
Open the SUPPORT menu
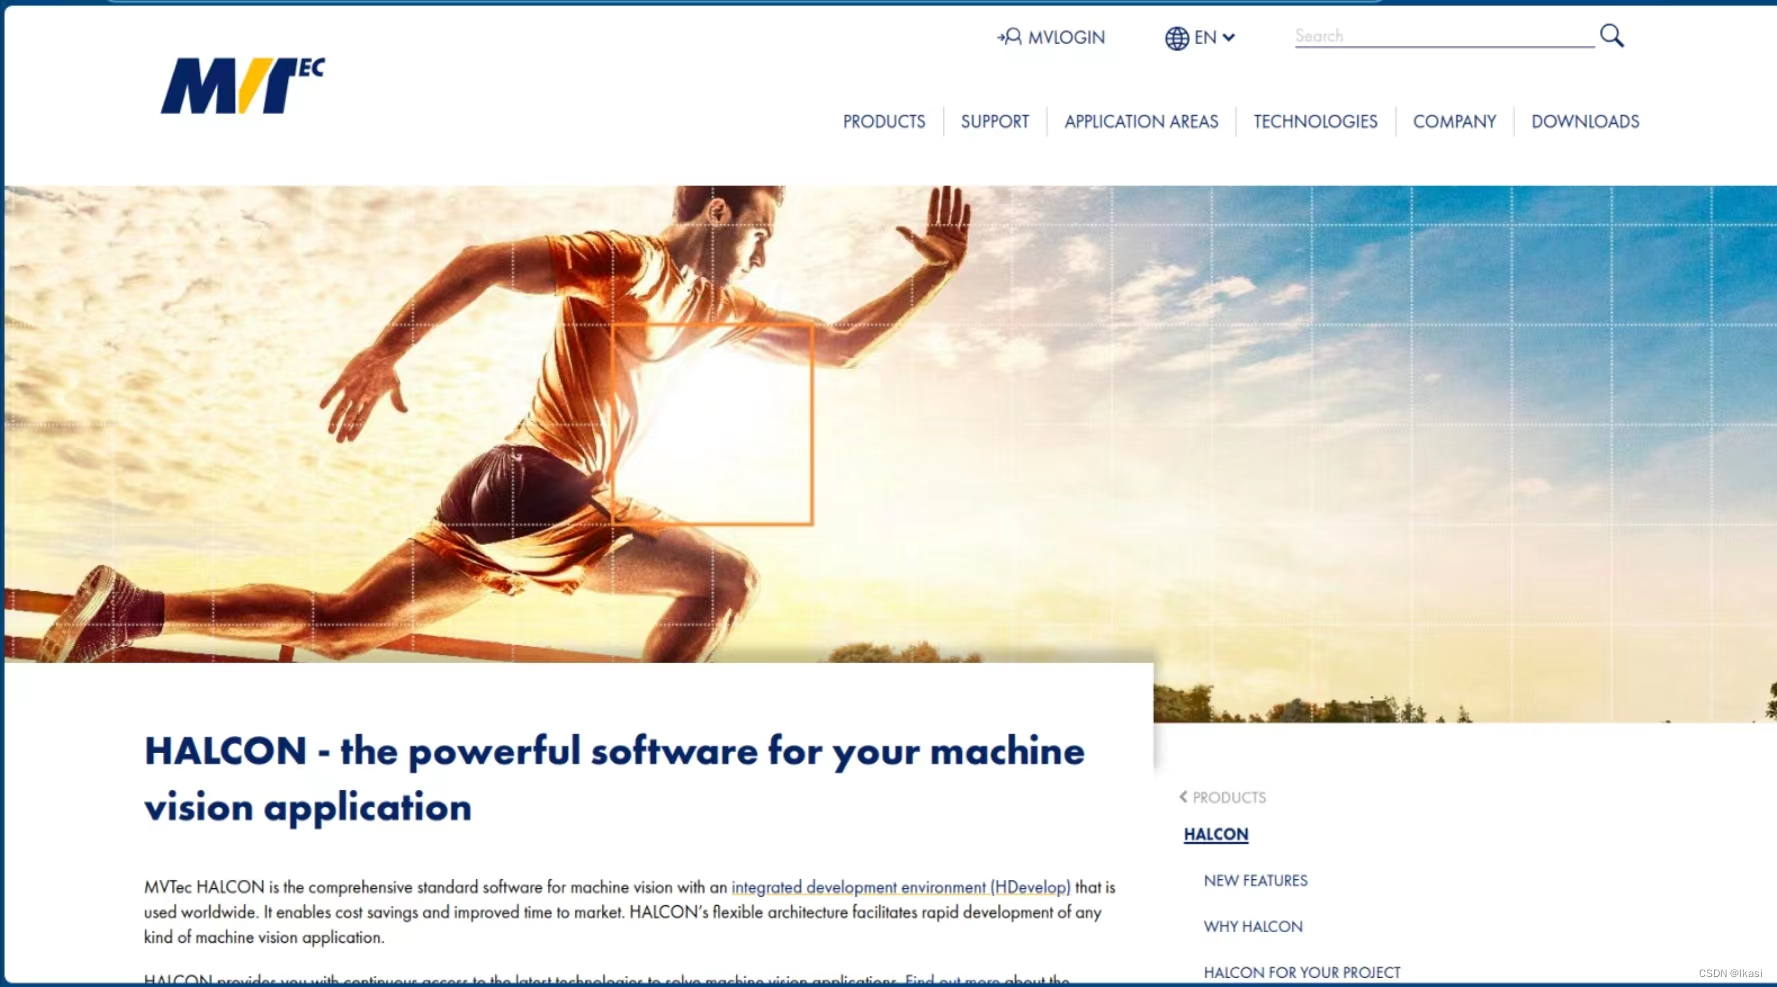click(995, 121)
